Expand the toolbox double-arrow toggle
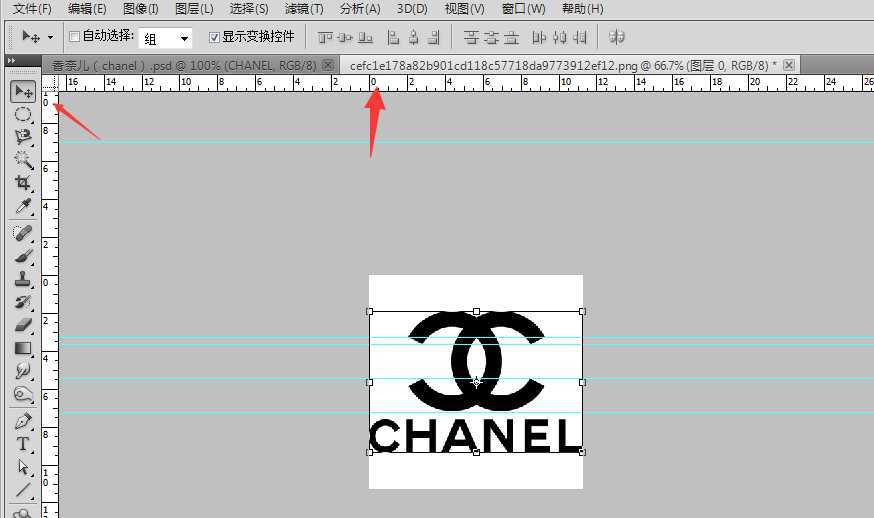 (11, 62)
